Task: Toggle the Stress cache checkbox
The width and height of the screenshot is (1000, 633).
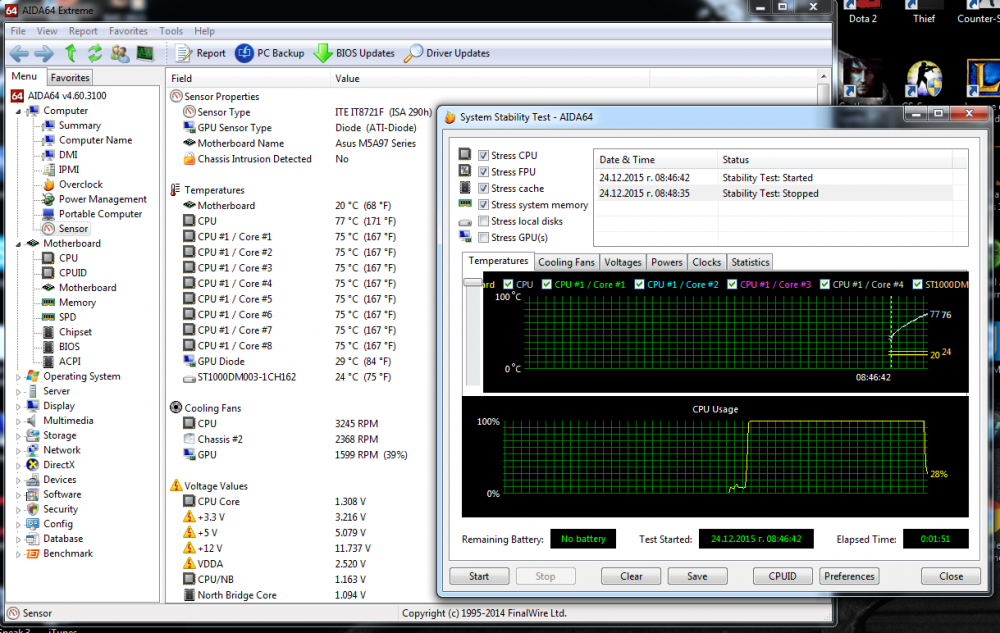Action: (483, 189)
